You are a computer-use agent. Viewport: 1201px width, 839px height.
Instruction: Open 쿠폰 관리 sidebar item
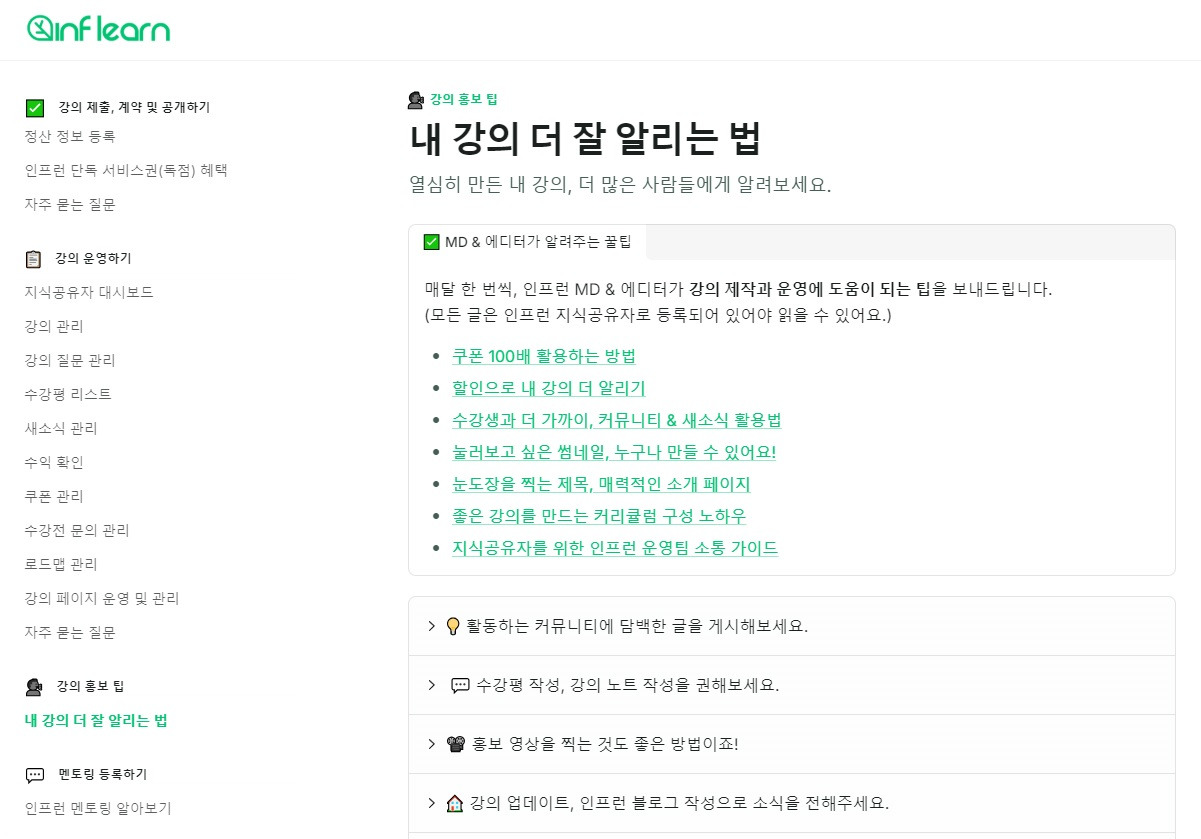(x=54, y=496)
